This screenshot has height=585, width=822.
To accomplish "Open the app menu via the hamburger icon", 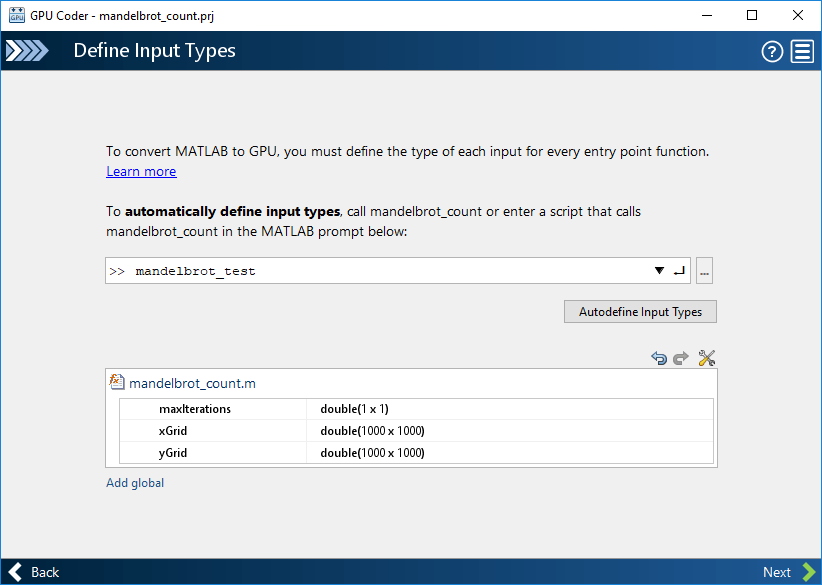I will pos(802,51).
